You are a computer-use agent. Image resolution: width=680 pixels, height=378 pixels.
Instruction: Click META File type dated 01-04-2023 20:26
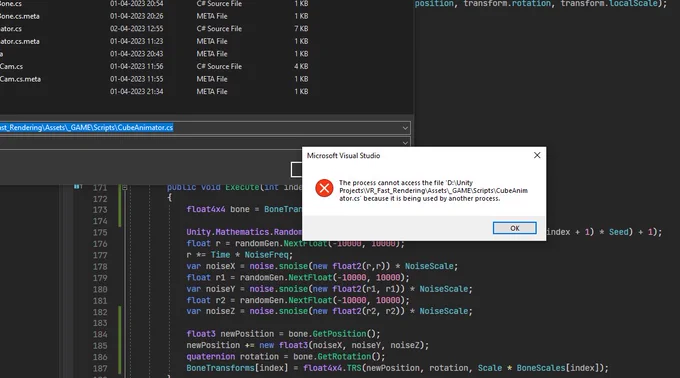pyautogui.click(x=212, y=16)
